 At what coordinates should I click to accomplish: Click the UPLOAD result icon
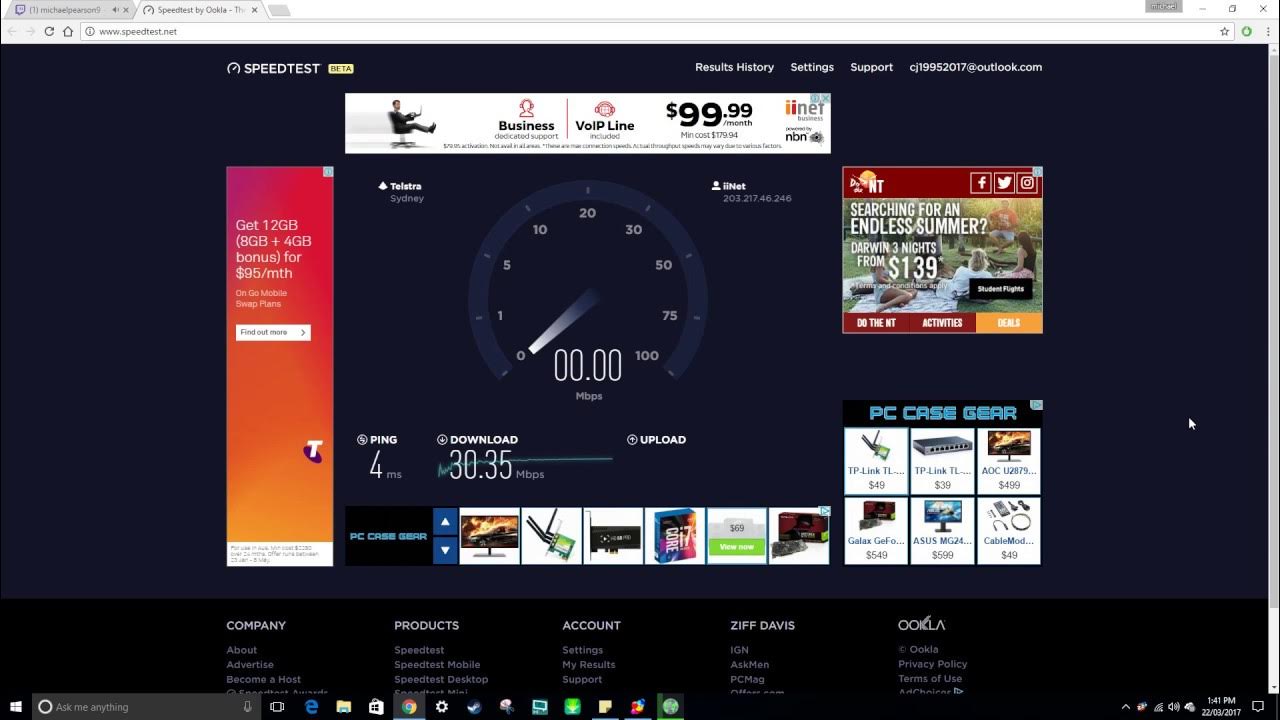(x=632, y=439)
